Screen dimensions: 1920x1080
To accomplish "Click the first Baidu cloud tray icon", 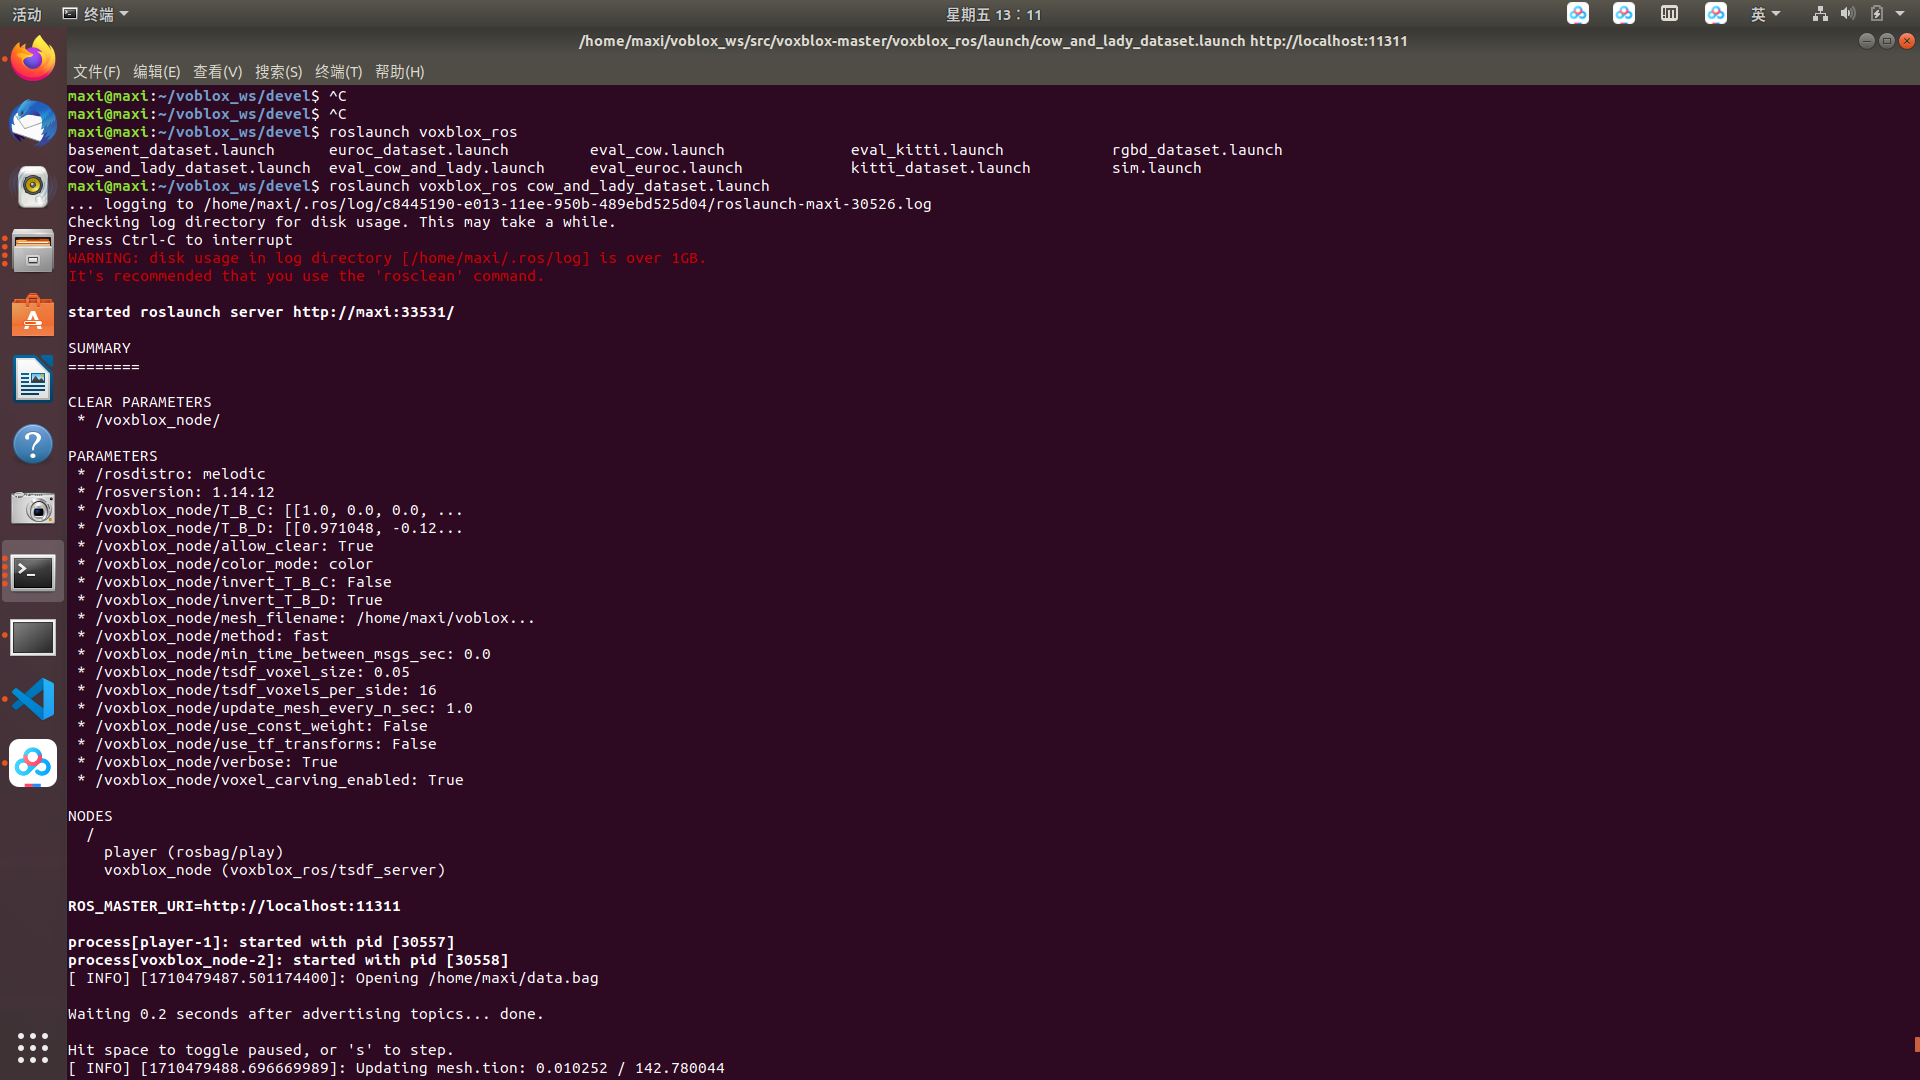I will (1578, 14).
